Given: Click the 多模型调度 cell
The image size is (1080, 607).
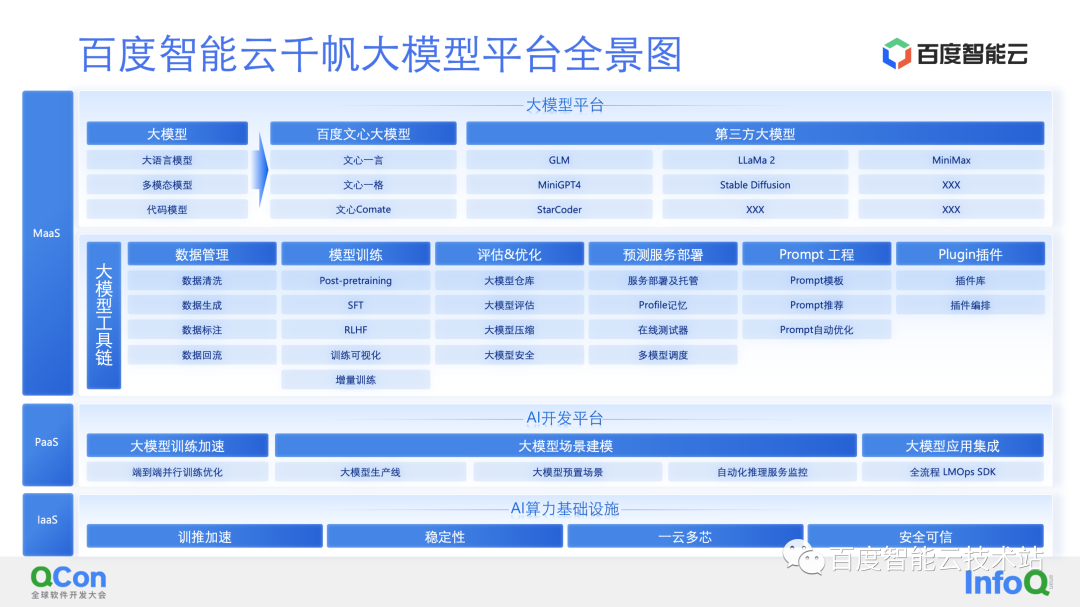Looking at the screenshot, I should (x=663, y=355).
